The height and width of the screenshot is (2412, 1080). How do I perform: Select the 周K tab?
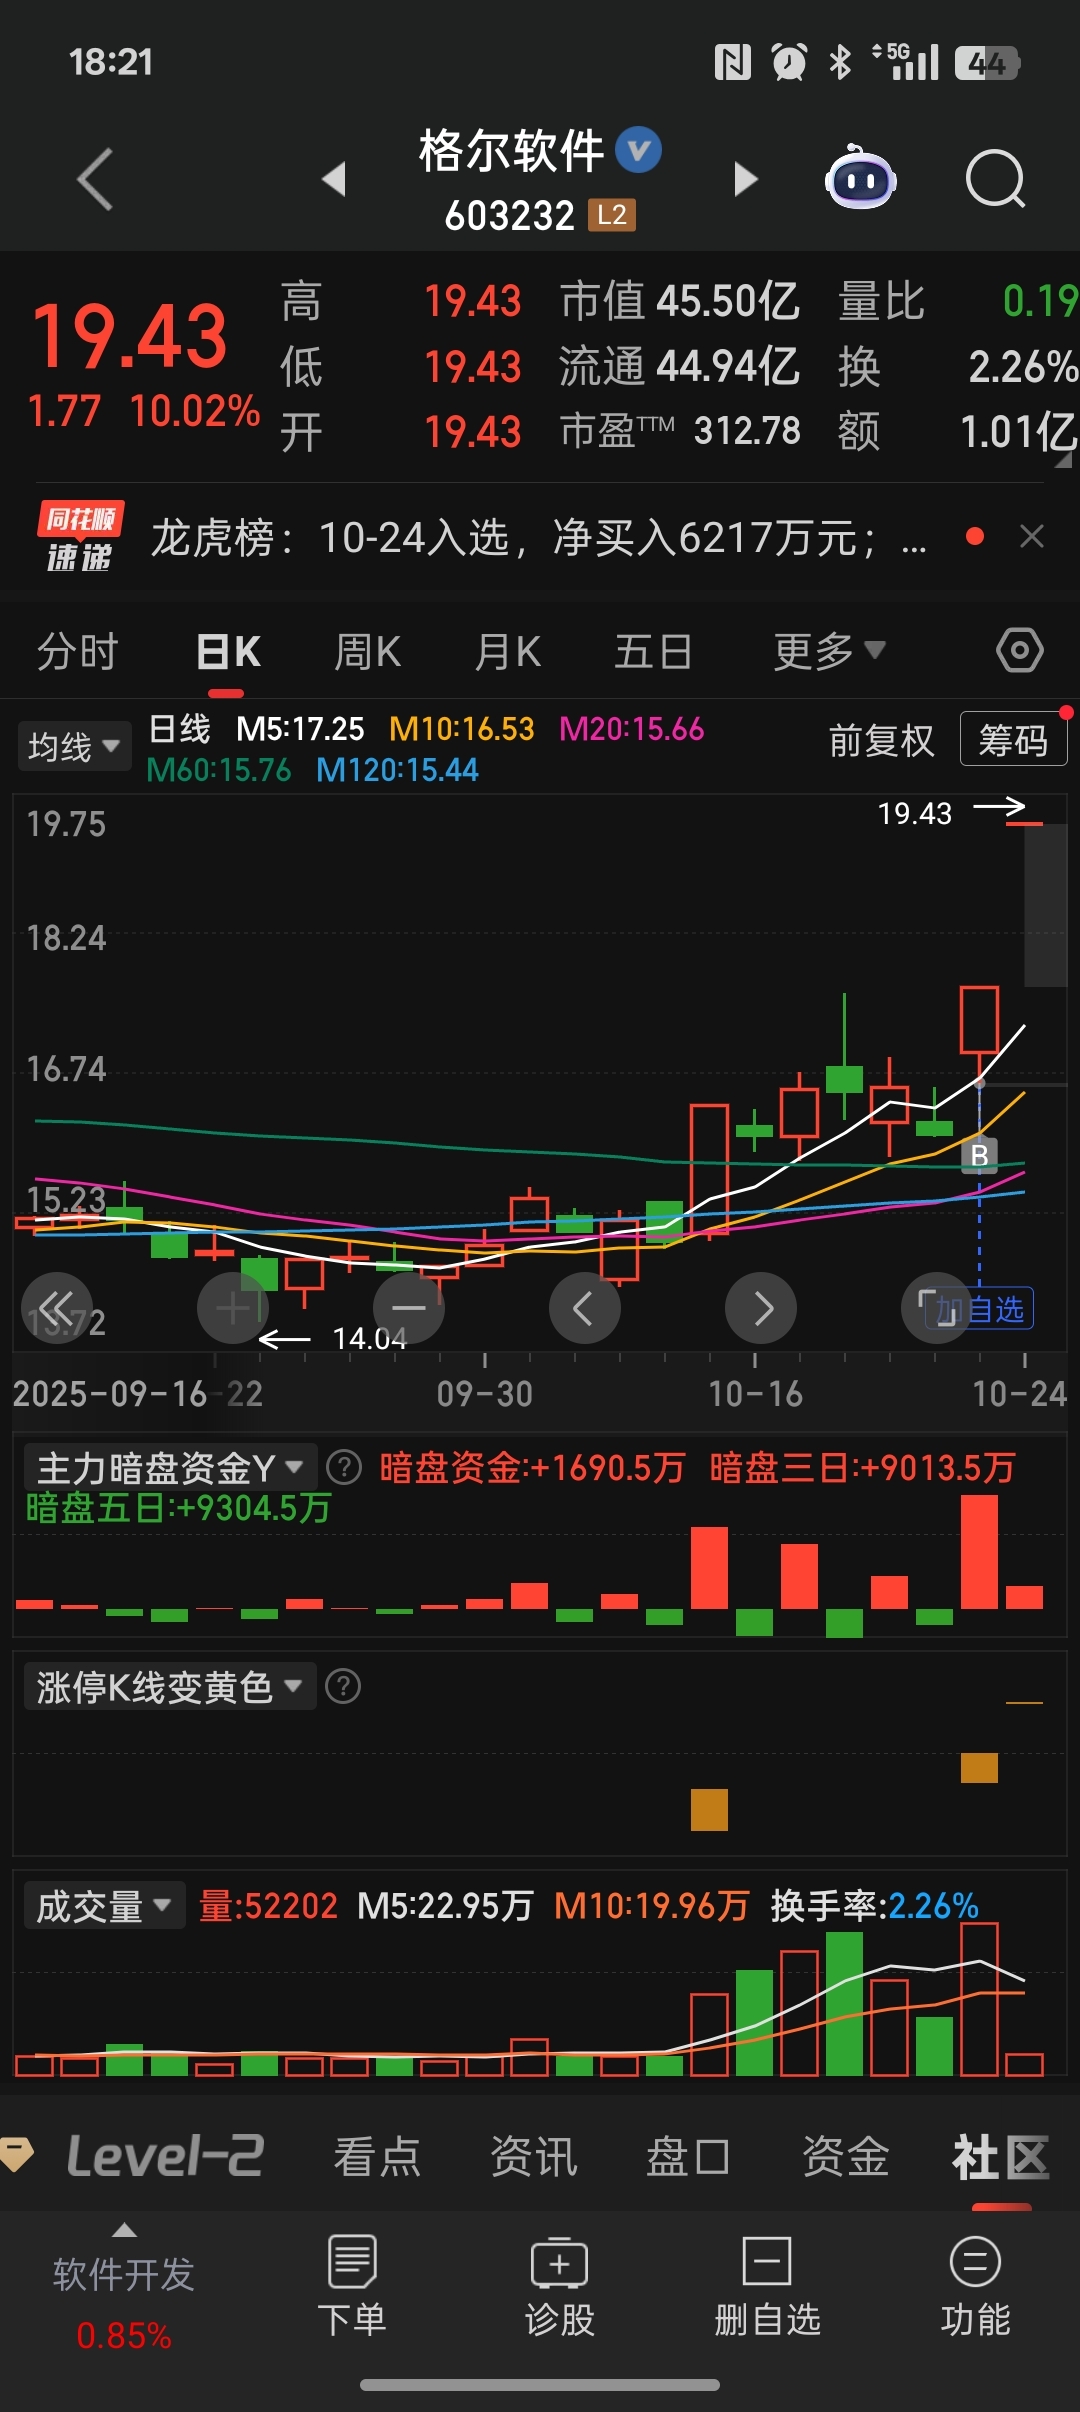coord(367,651)
